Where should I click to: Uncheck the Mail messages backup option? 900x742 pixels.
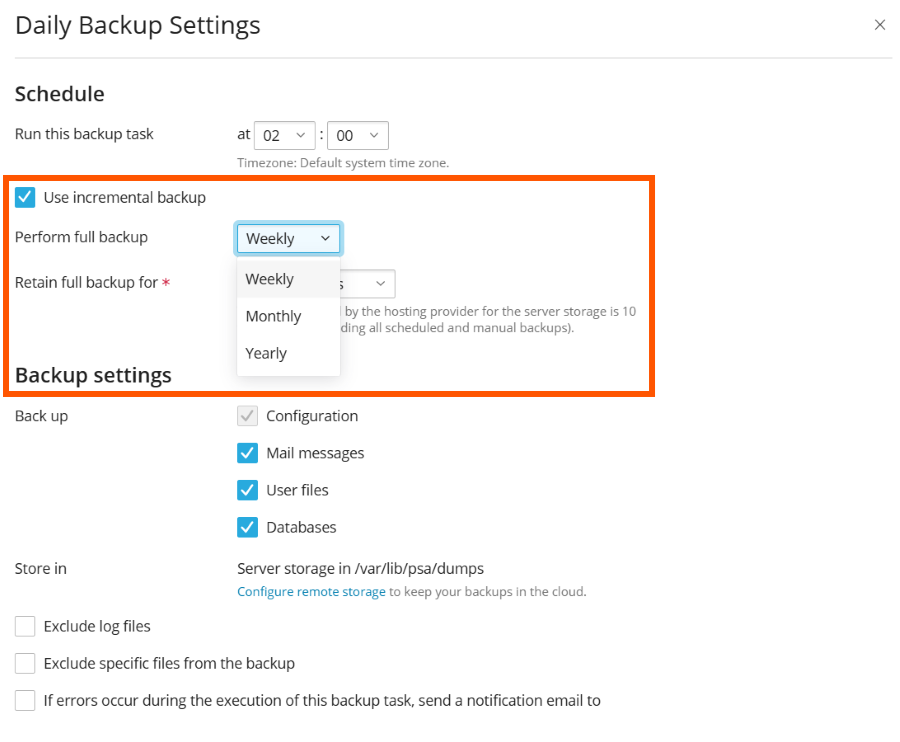point(247,453)
